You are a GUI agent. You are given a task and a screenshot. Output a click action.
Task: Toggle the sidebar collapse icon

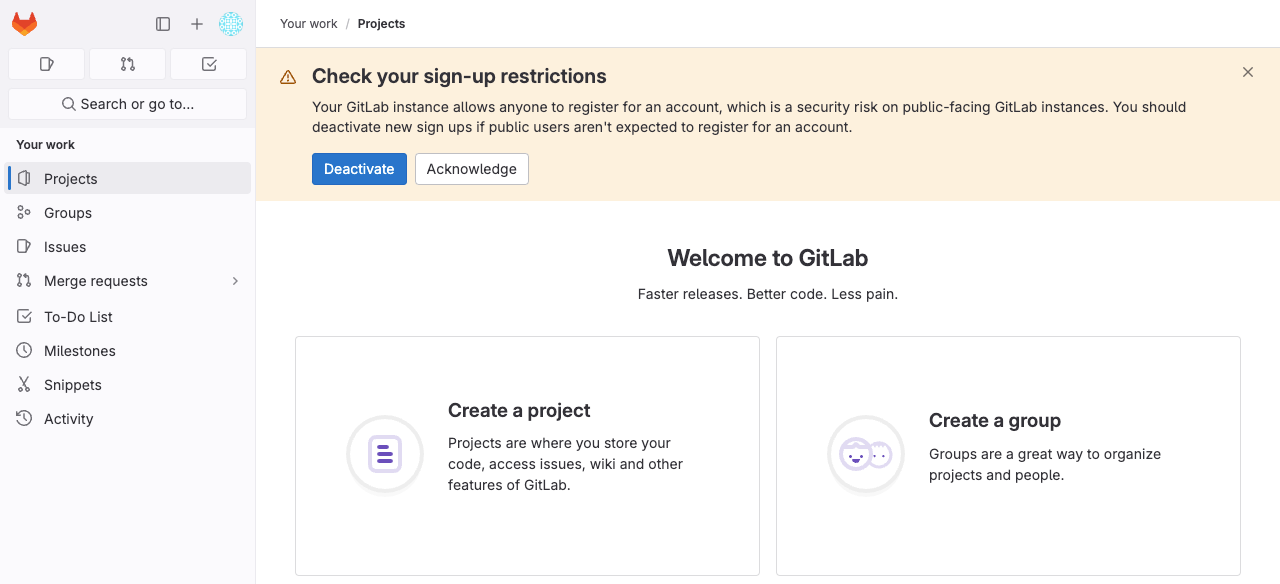[163, 24]
